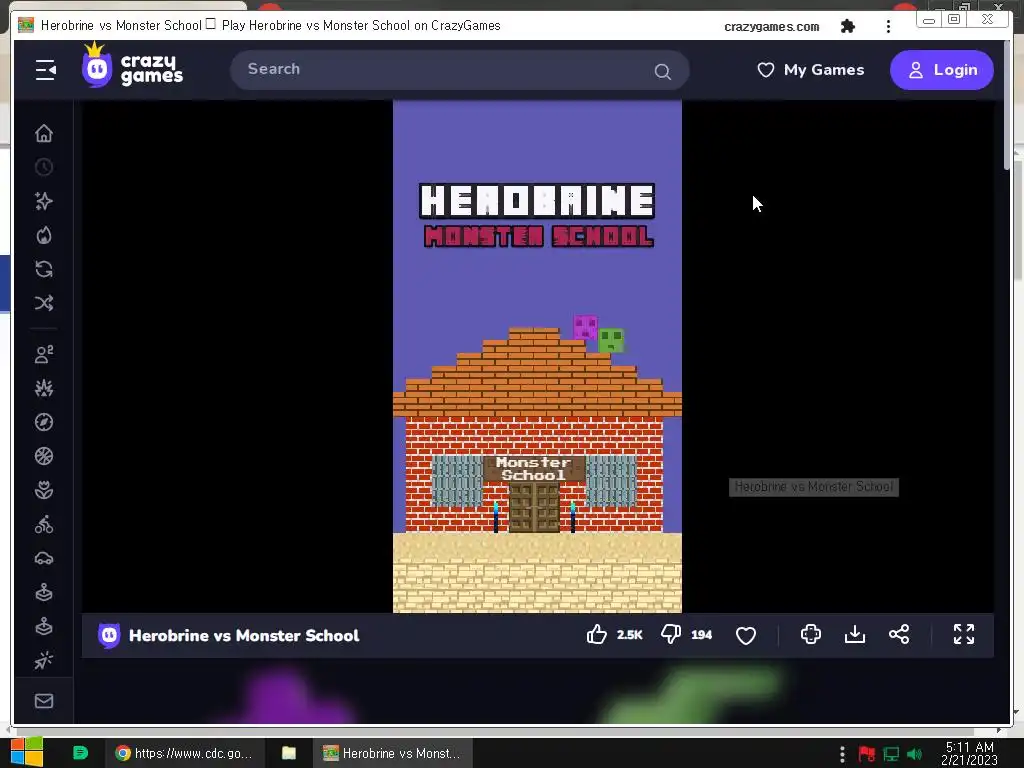Viewport: 1024px width, 768px height.
Task: Open the taskbar clock 5:11 AM
Action: 969,753
